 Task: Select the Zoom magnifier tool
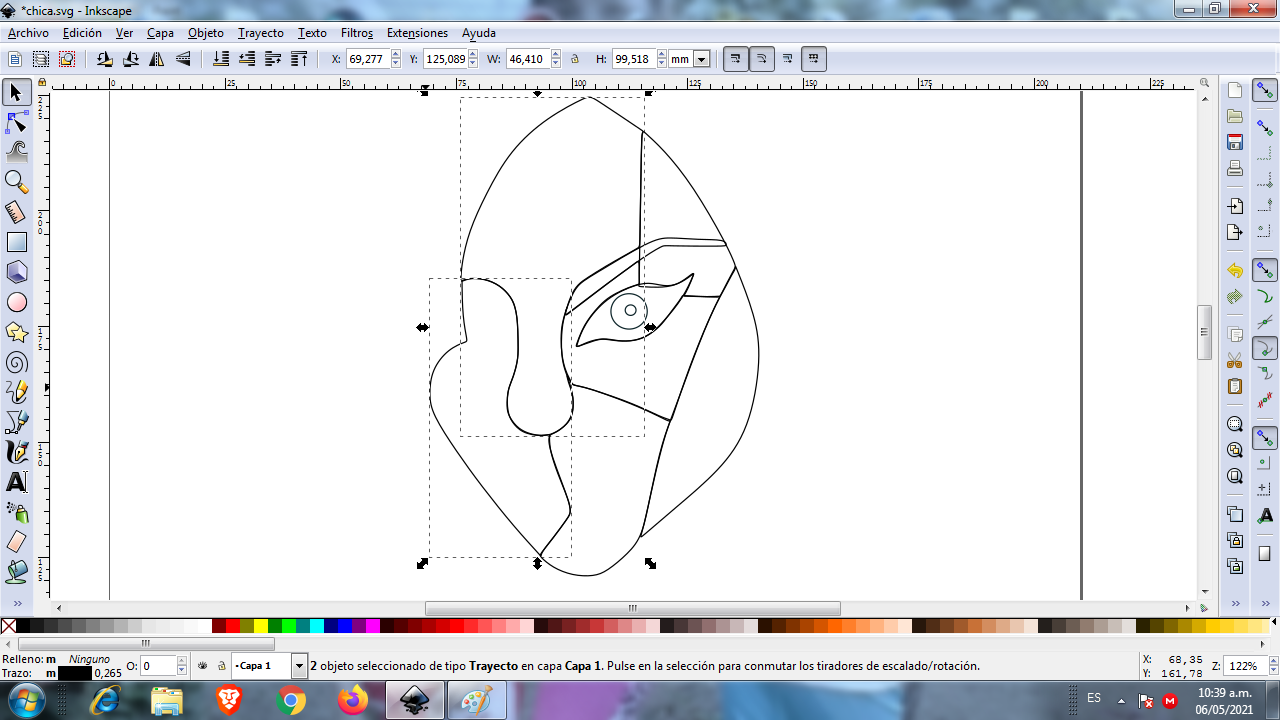pyautogui.click(x=16, y=182)
